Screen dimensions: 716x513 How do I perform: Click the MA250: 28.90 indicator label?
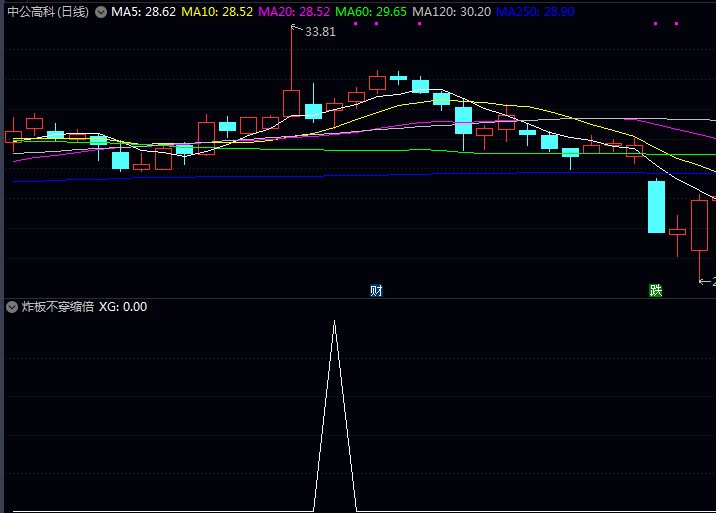(x=535, y=12)
